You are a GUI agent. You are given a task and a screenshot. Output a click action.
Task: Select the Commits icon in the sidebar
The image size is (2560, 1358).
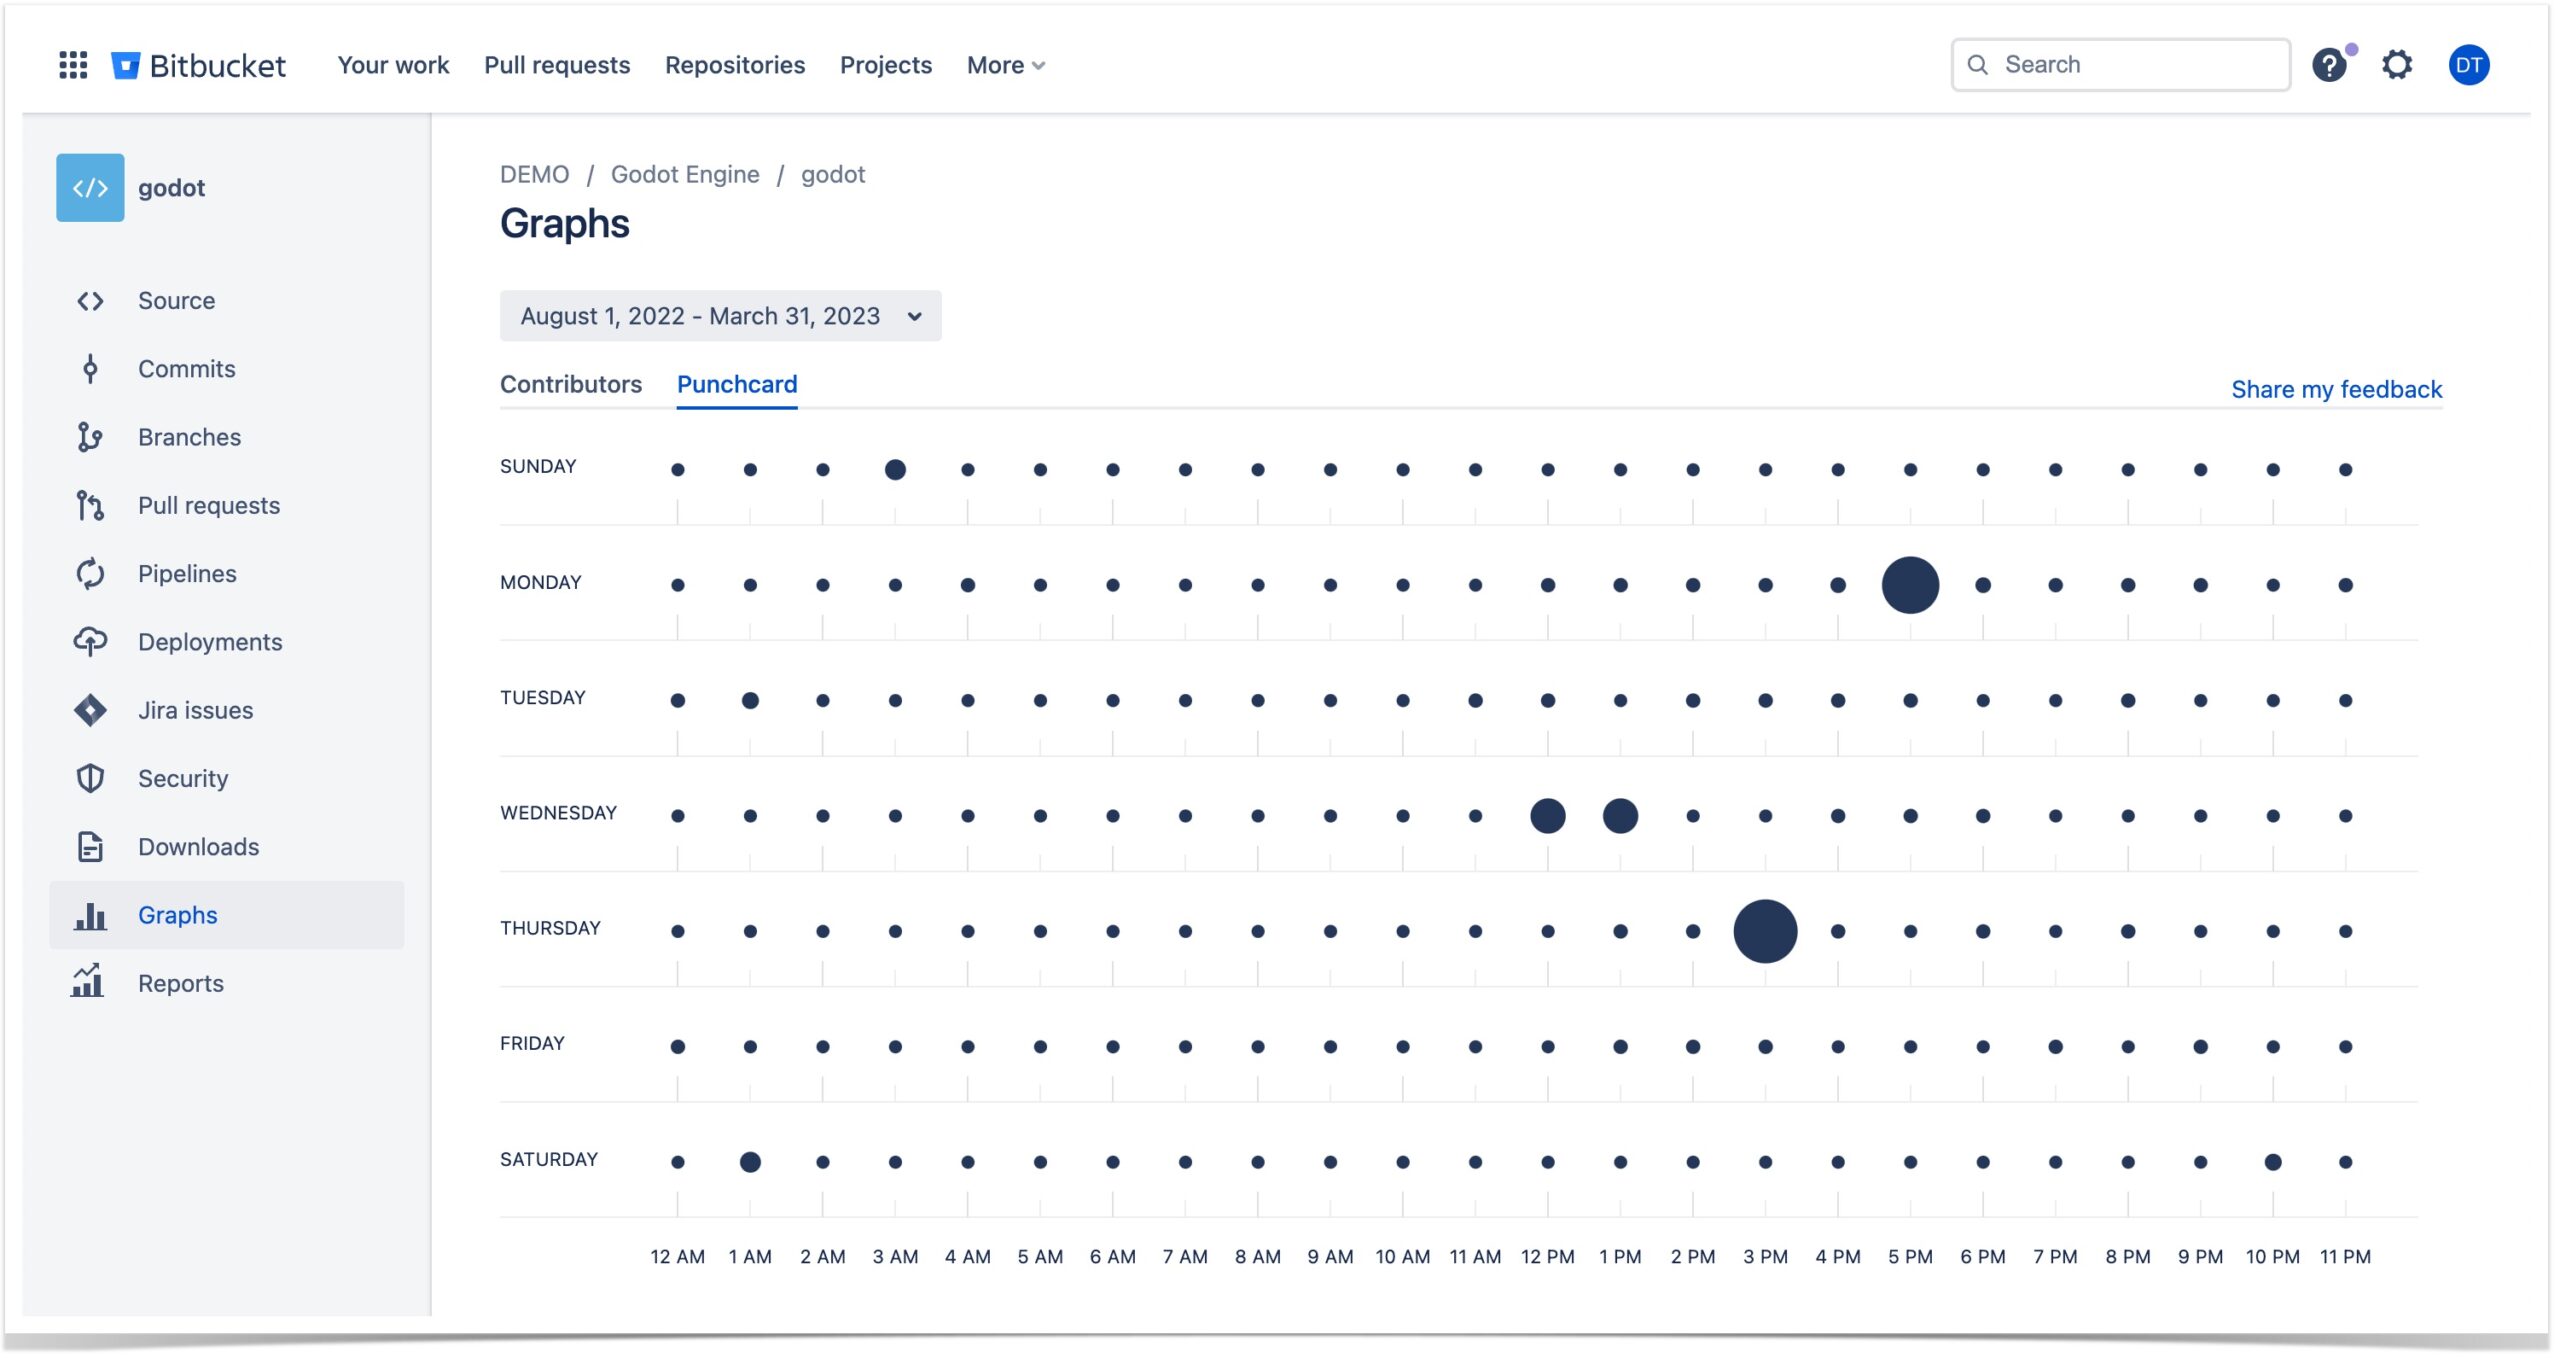(90, 368)
